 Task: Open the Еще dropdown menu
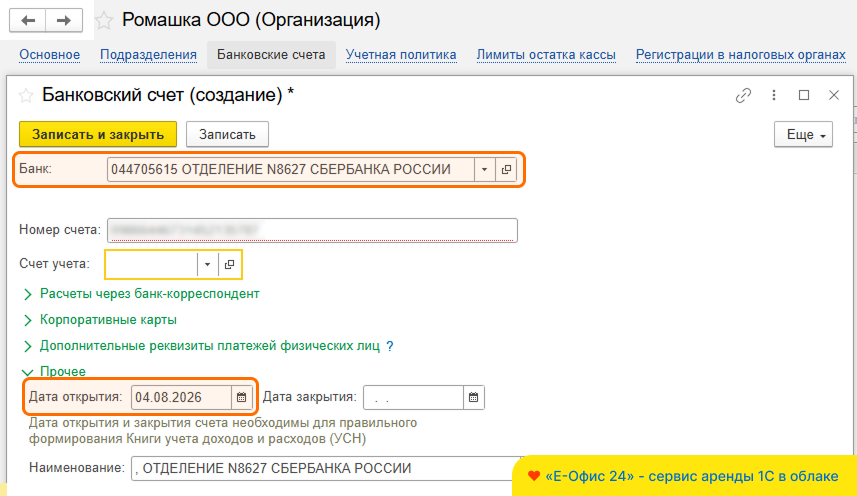point(803,134)
